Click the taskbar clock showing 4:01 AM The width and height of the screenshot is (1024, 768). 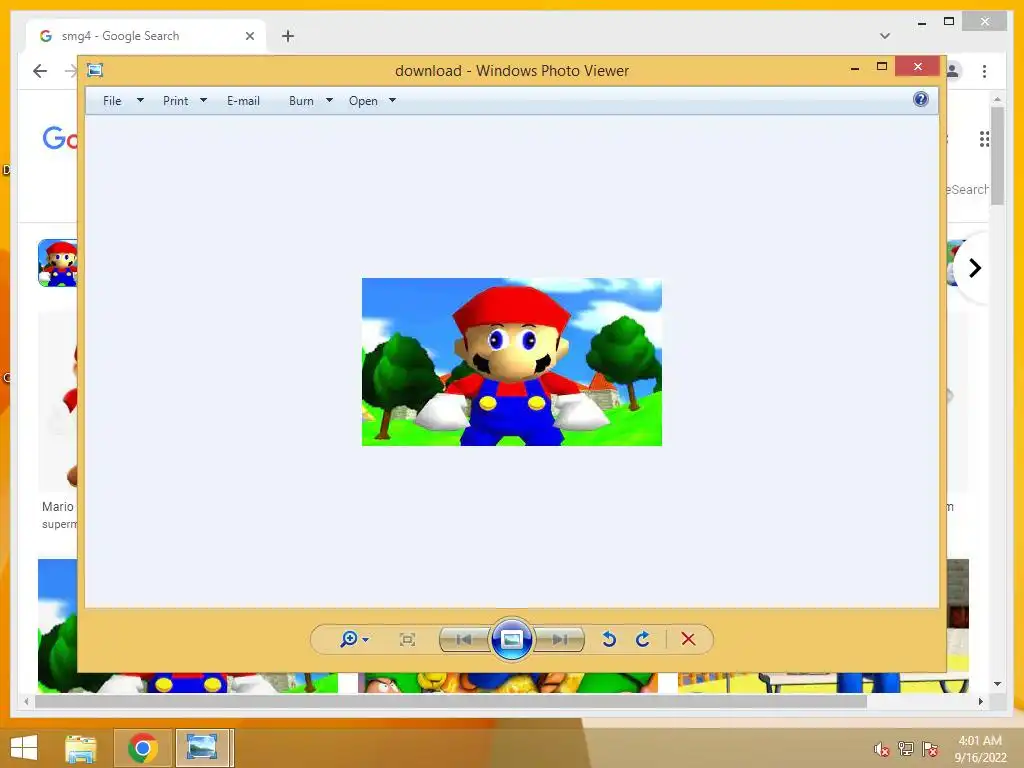(x=980, y=748)
